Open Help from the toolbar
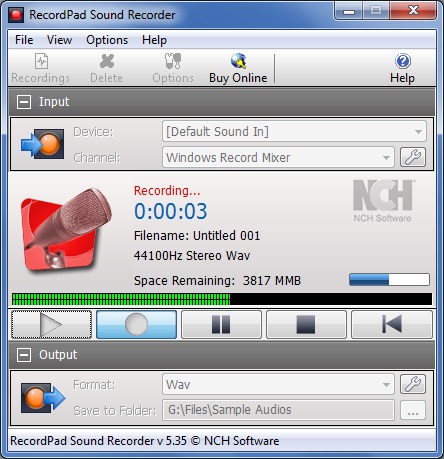Viewport: 444px width, 459px height. coord(403,69)
